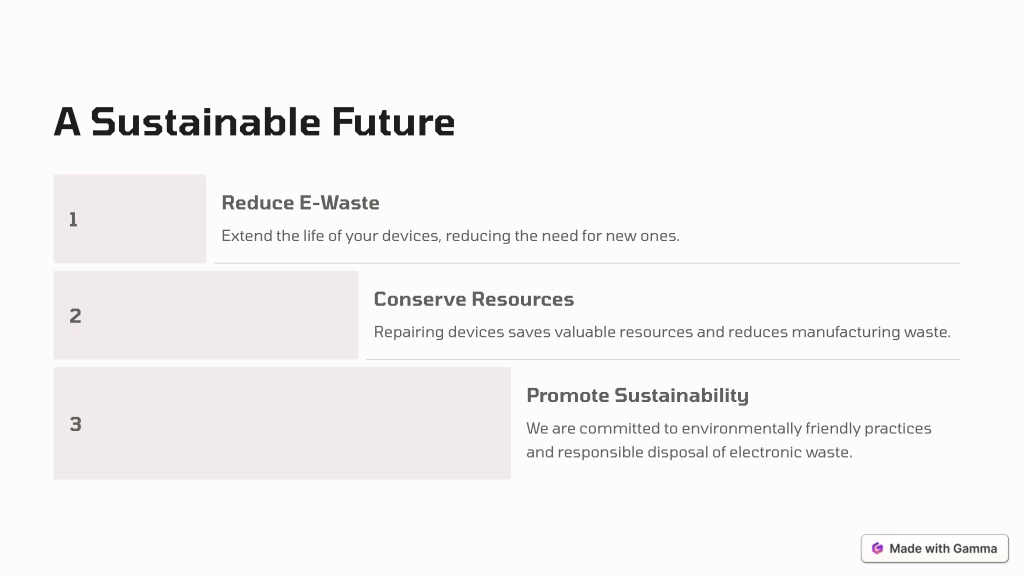The width and height of the screenshot is (1023, 576).
Task: Click the 'We are committed to environmentally' line
Action: [x=729, y=429]
